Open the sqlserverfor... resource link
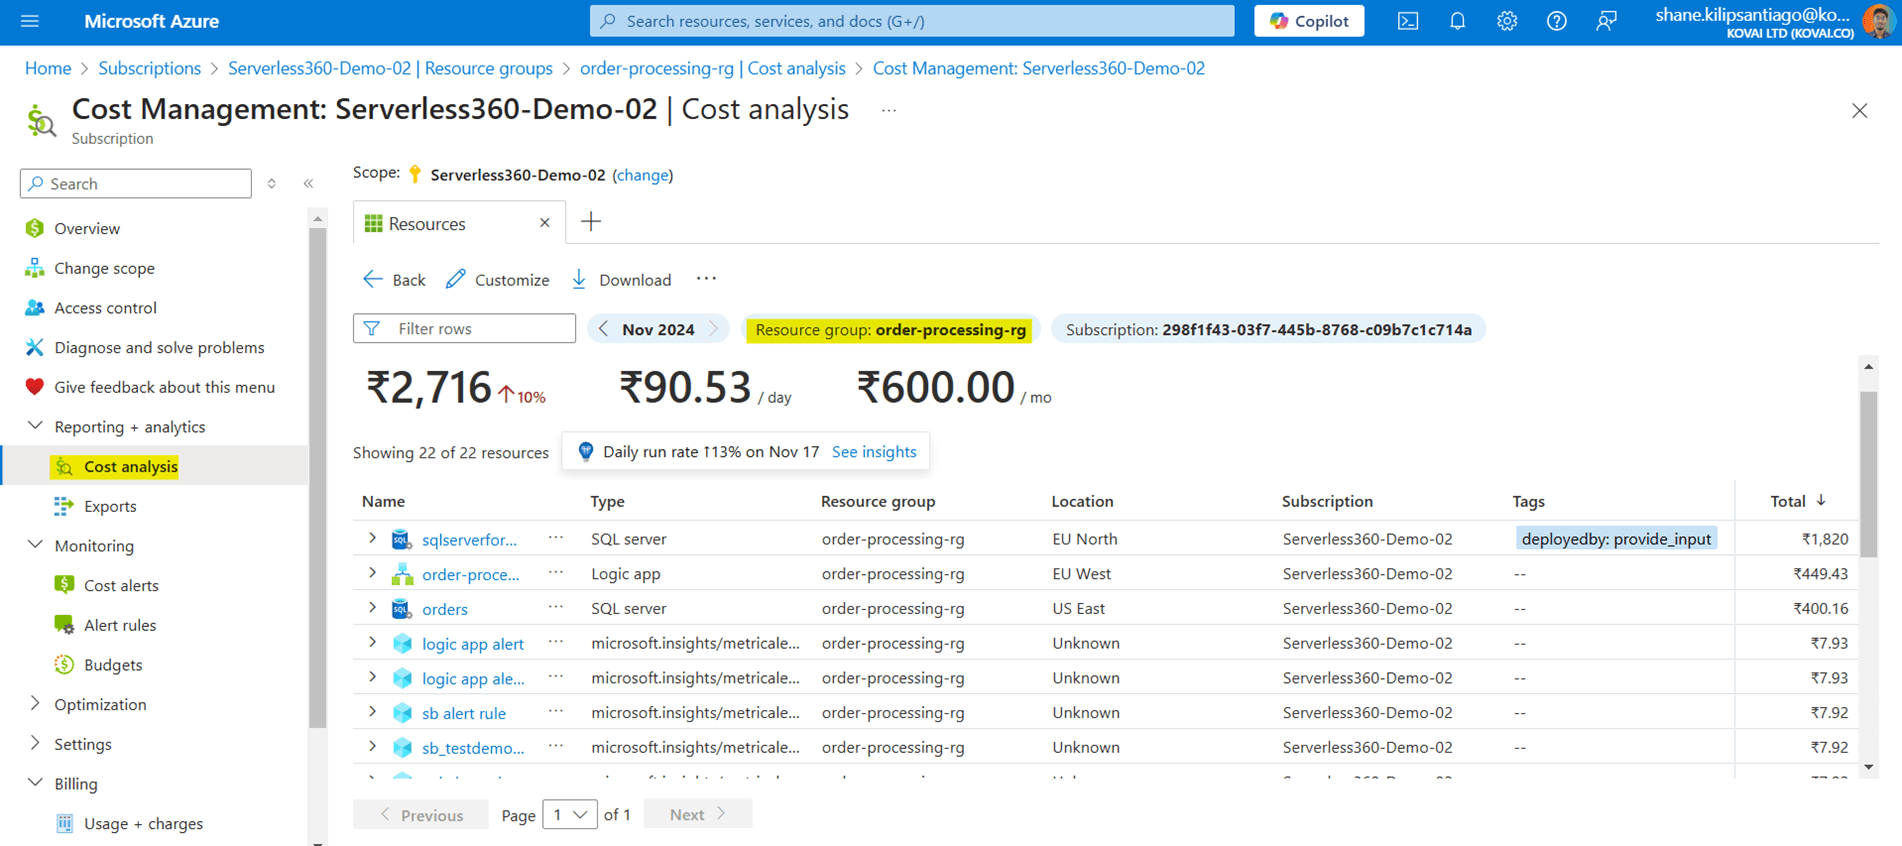Image resolution: width=1902 pixels, height=846 pixels. pyautogui.click(x=469, y=540)
